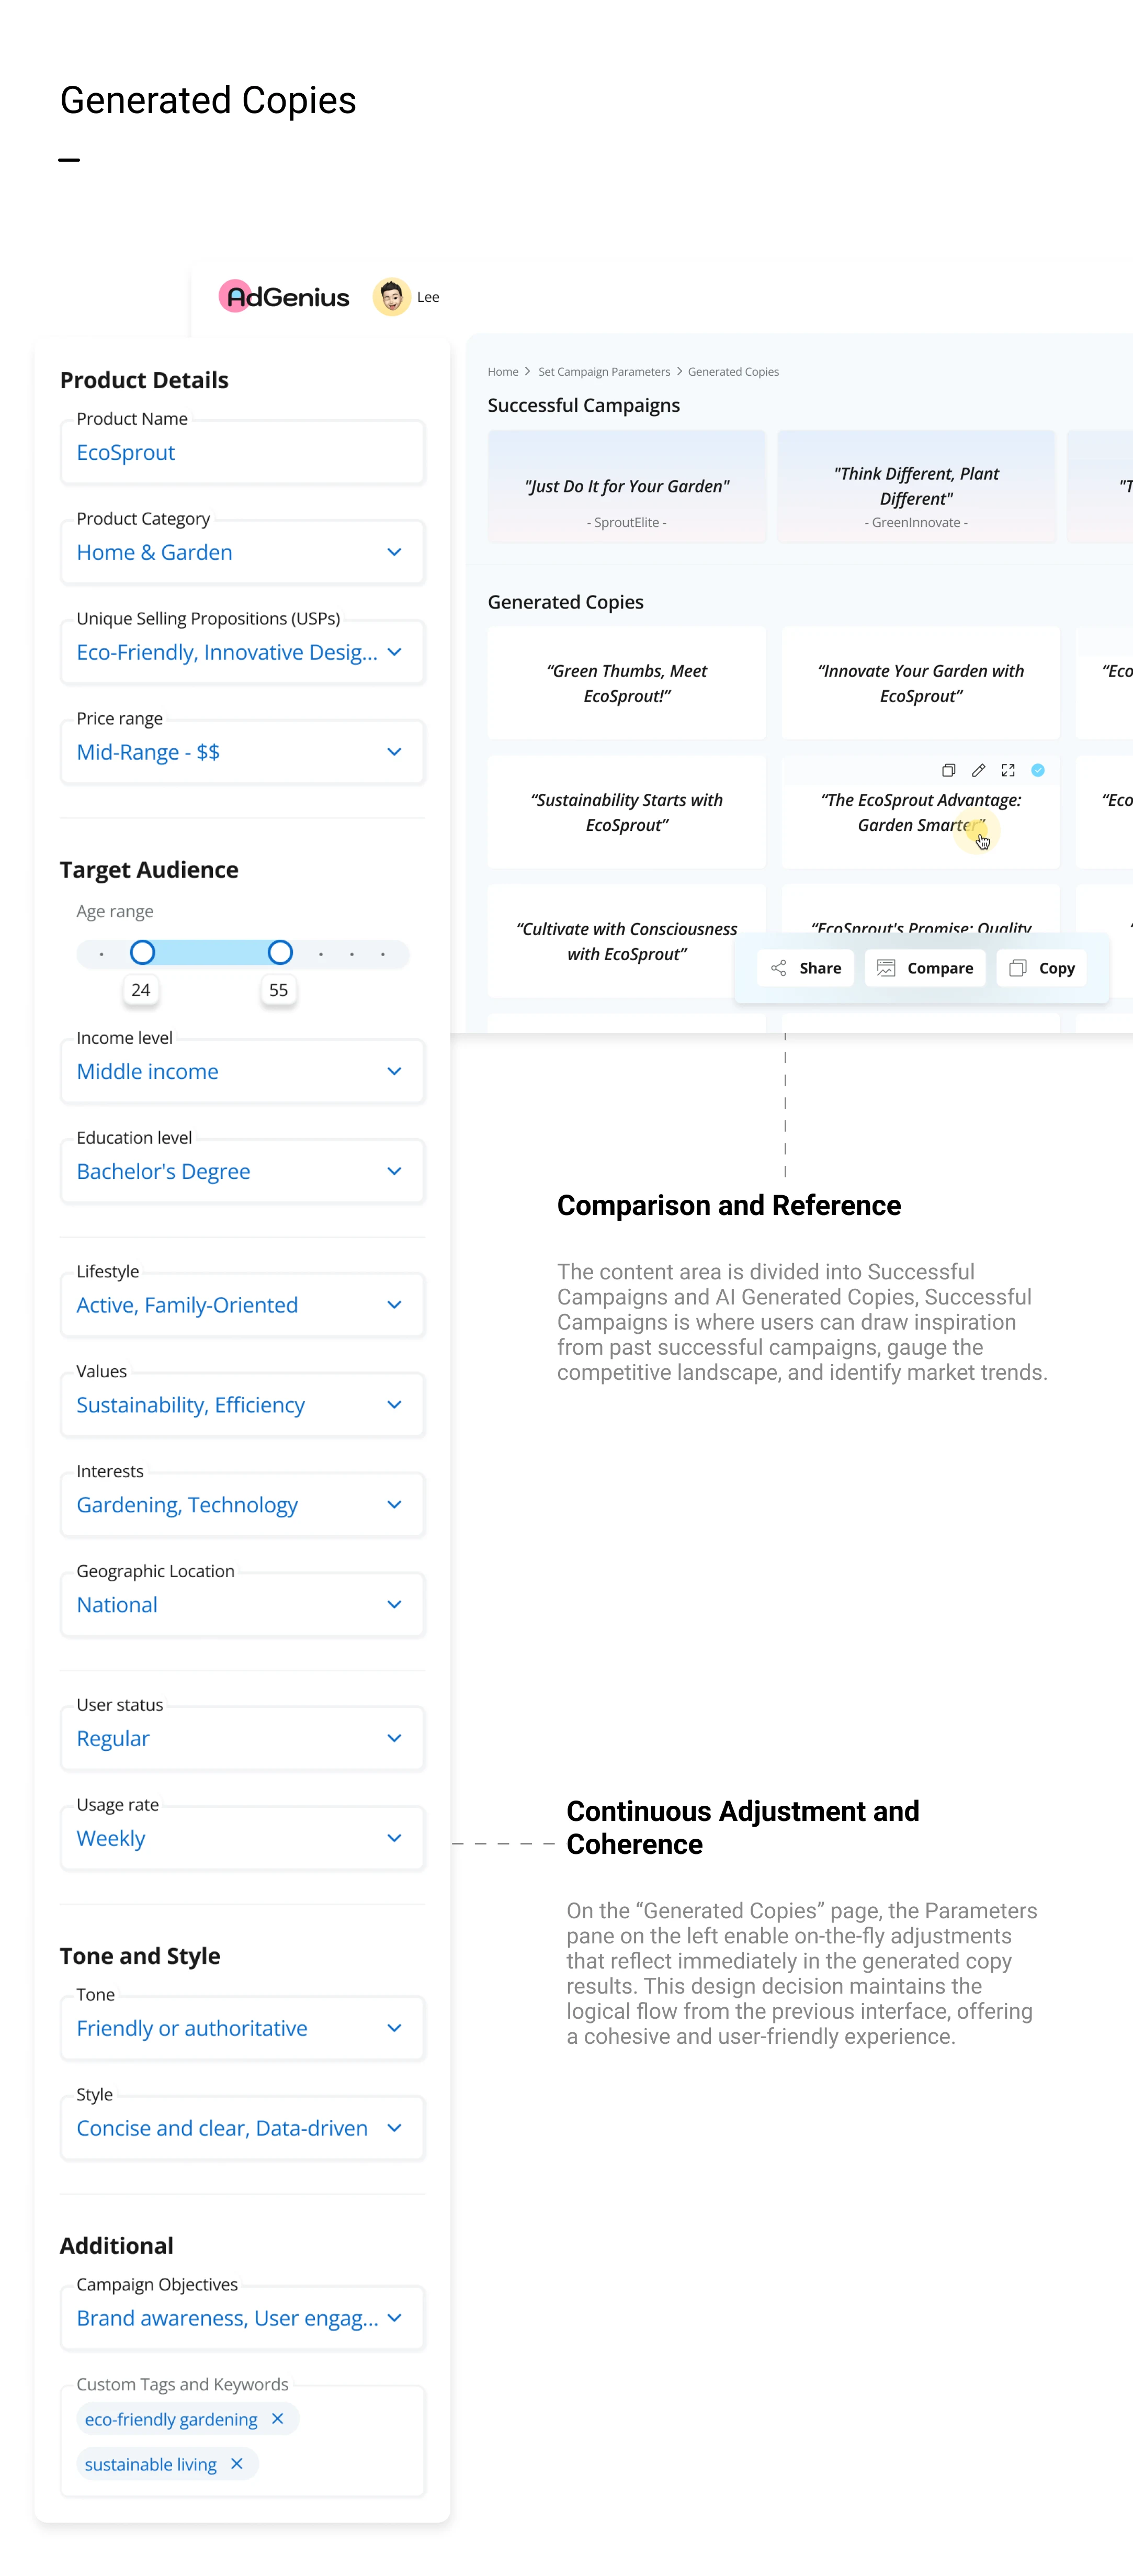Click the copy icon on EcoSprout Advantage card
This screenshot has height=2576, width=1133.
pos(948,770)
